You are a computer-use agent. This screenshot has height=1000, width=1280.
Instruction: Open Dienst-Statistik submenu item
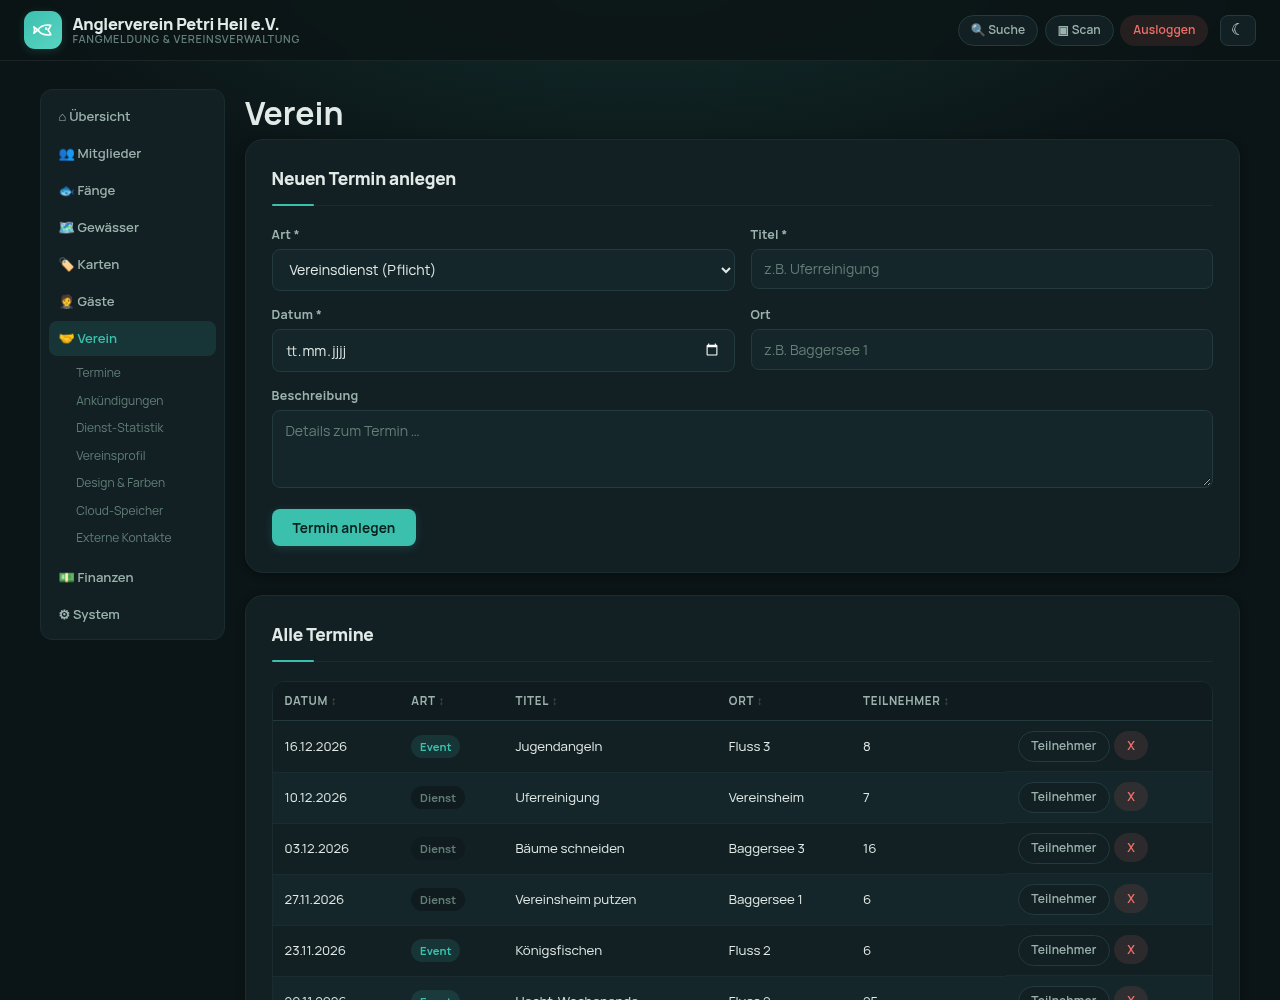120,428
